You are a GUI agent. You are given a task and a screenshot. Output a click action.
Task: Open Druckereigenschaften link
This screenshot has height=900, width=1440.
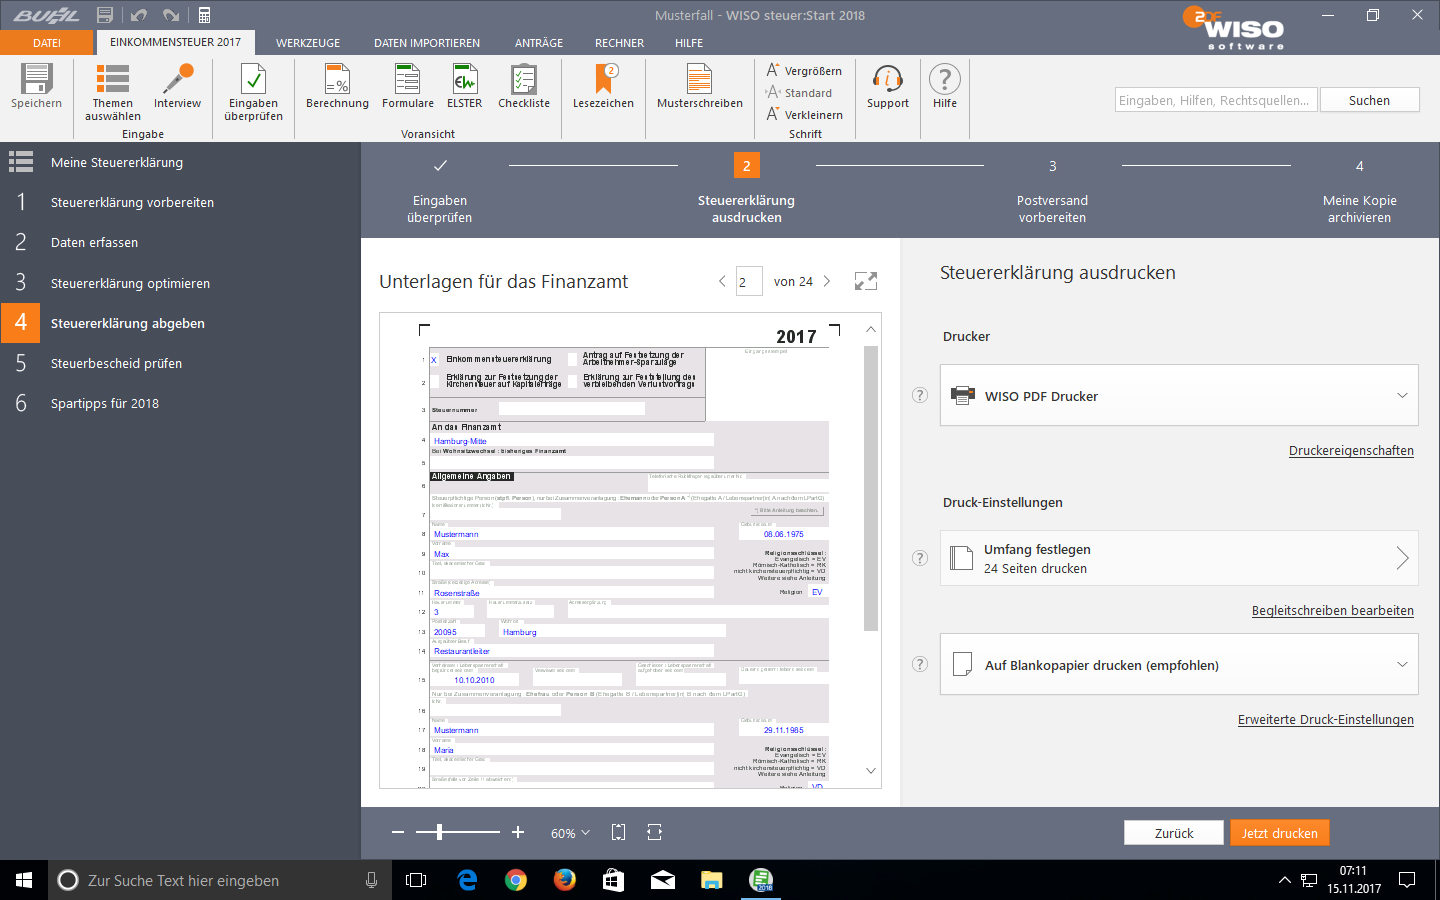point(1351,451)
